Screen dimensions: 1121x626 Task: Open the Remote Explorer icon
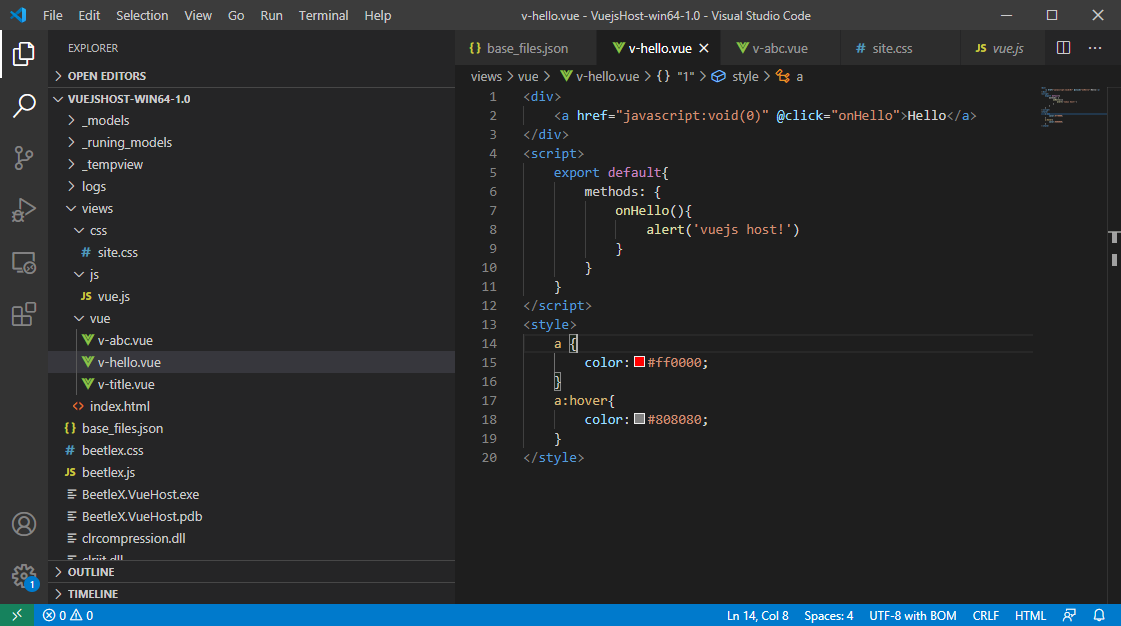[x=24, y=262]
